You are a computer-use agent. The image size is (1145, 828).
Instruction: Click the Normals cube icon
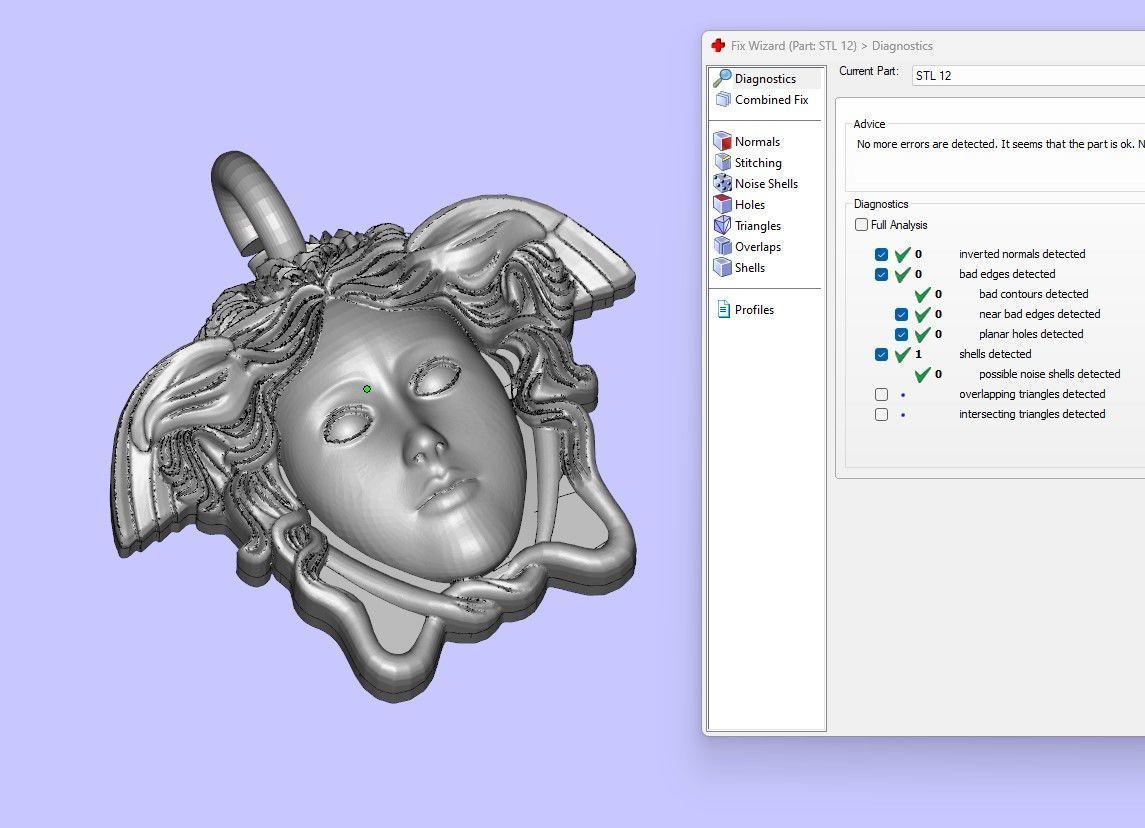pyautogui.click(x=722, y=141)
